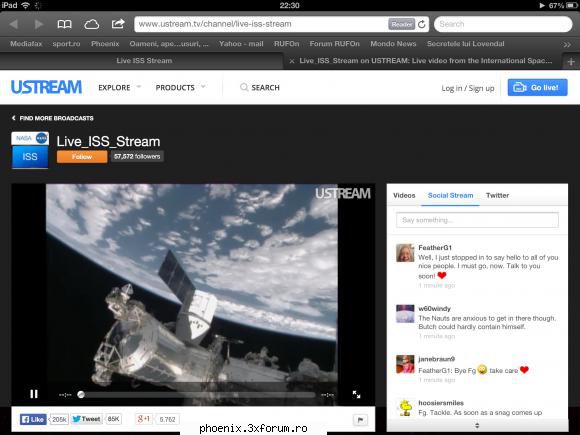Click FIND MORE BROADCASTS back link

53,118
